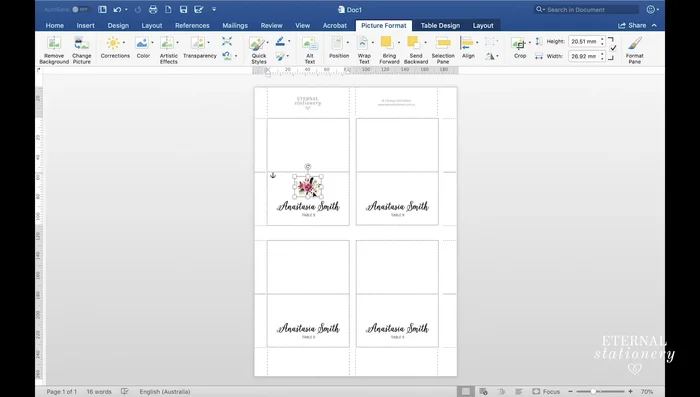The height and width of the screenshot is (397, 700).
Task: Open the Format Pane brush icon
Action: (634, 43)
